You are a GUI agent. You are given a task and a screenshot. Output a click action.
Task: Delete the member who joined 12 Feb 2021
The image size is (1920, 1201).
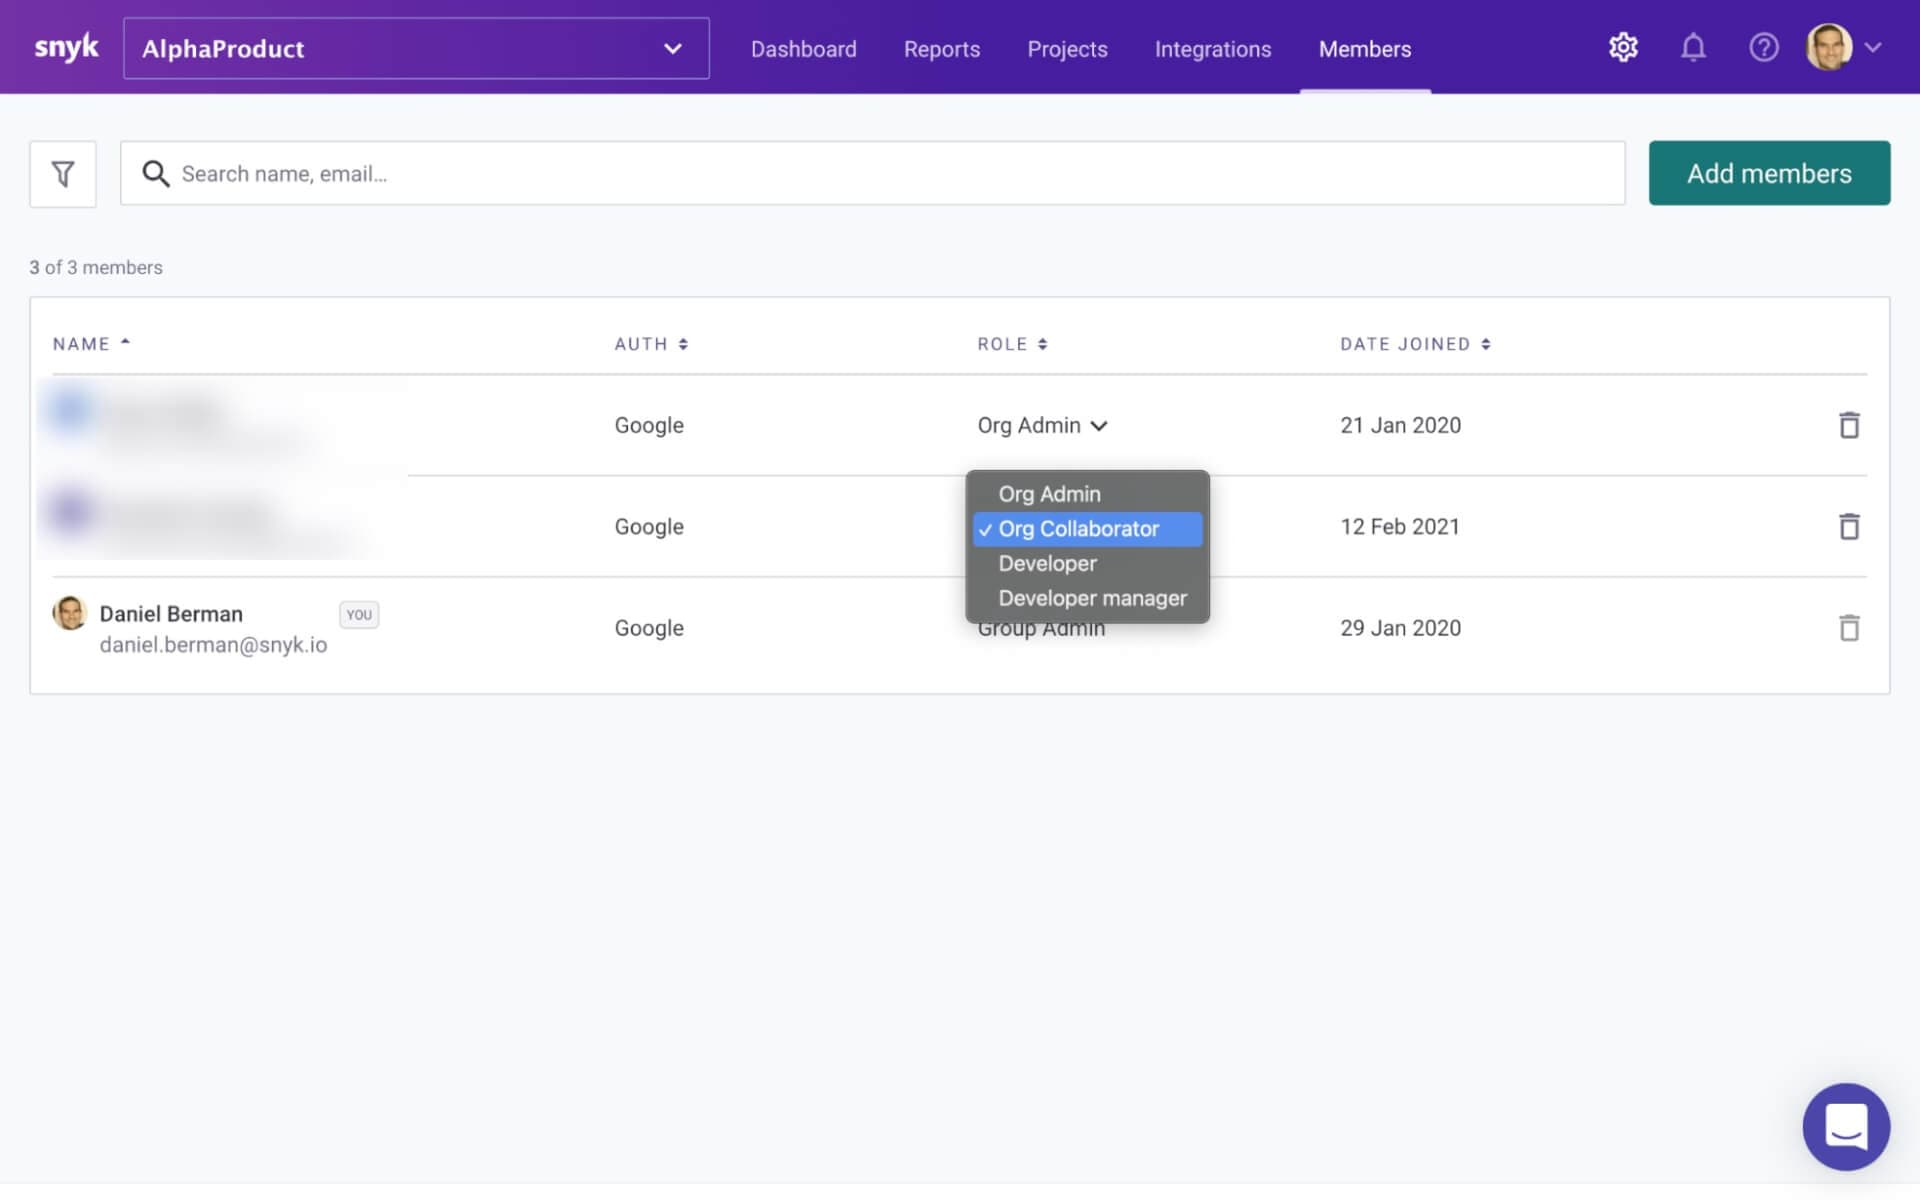(1849, 526)
